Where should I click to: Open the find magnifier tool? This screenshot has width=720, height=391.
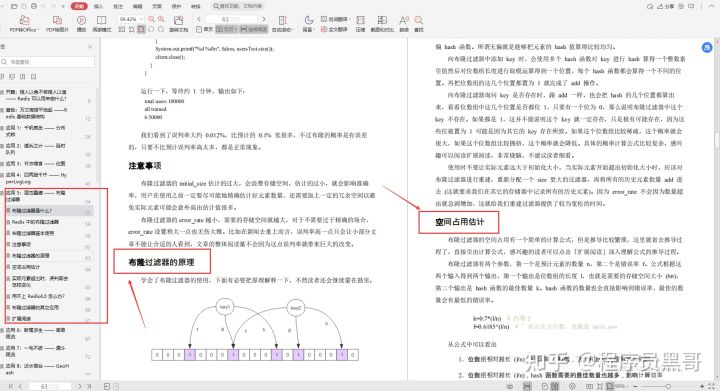coord(419,23)
